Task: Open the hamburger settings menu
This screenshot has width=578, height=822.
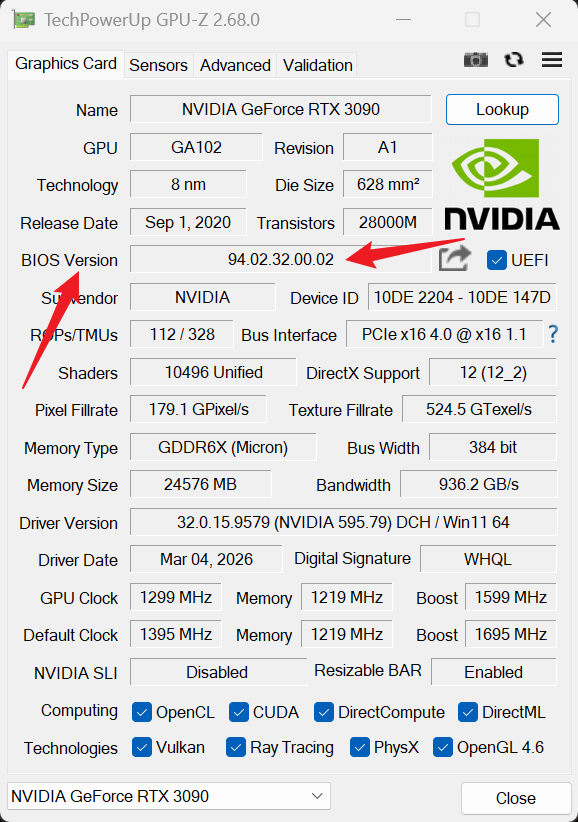Action: coord(552,60)
